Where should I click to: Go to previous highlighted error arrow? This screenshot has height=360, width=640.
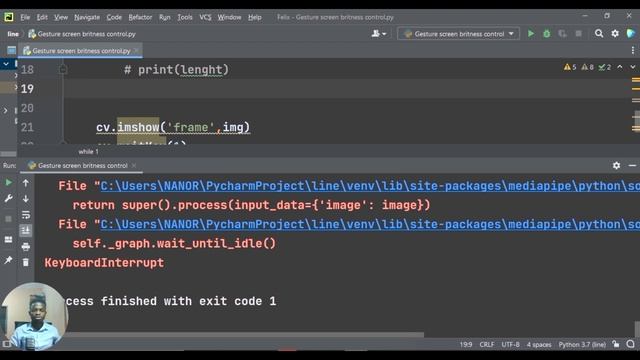620,67
